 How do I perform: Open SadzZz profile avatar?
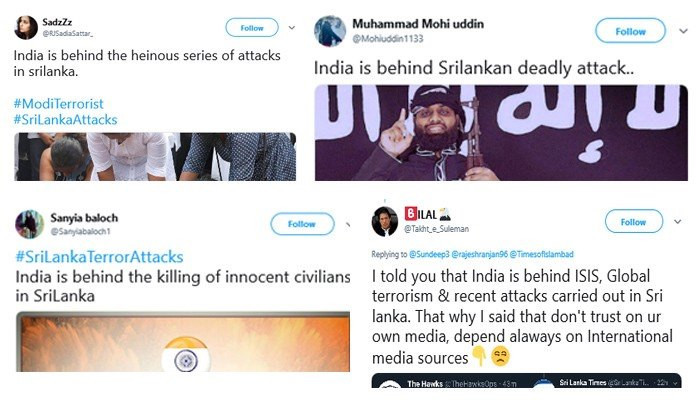coord(26,27)
